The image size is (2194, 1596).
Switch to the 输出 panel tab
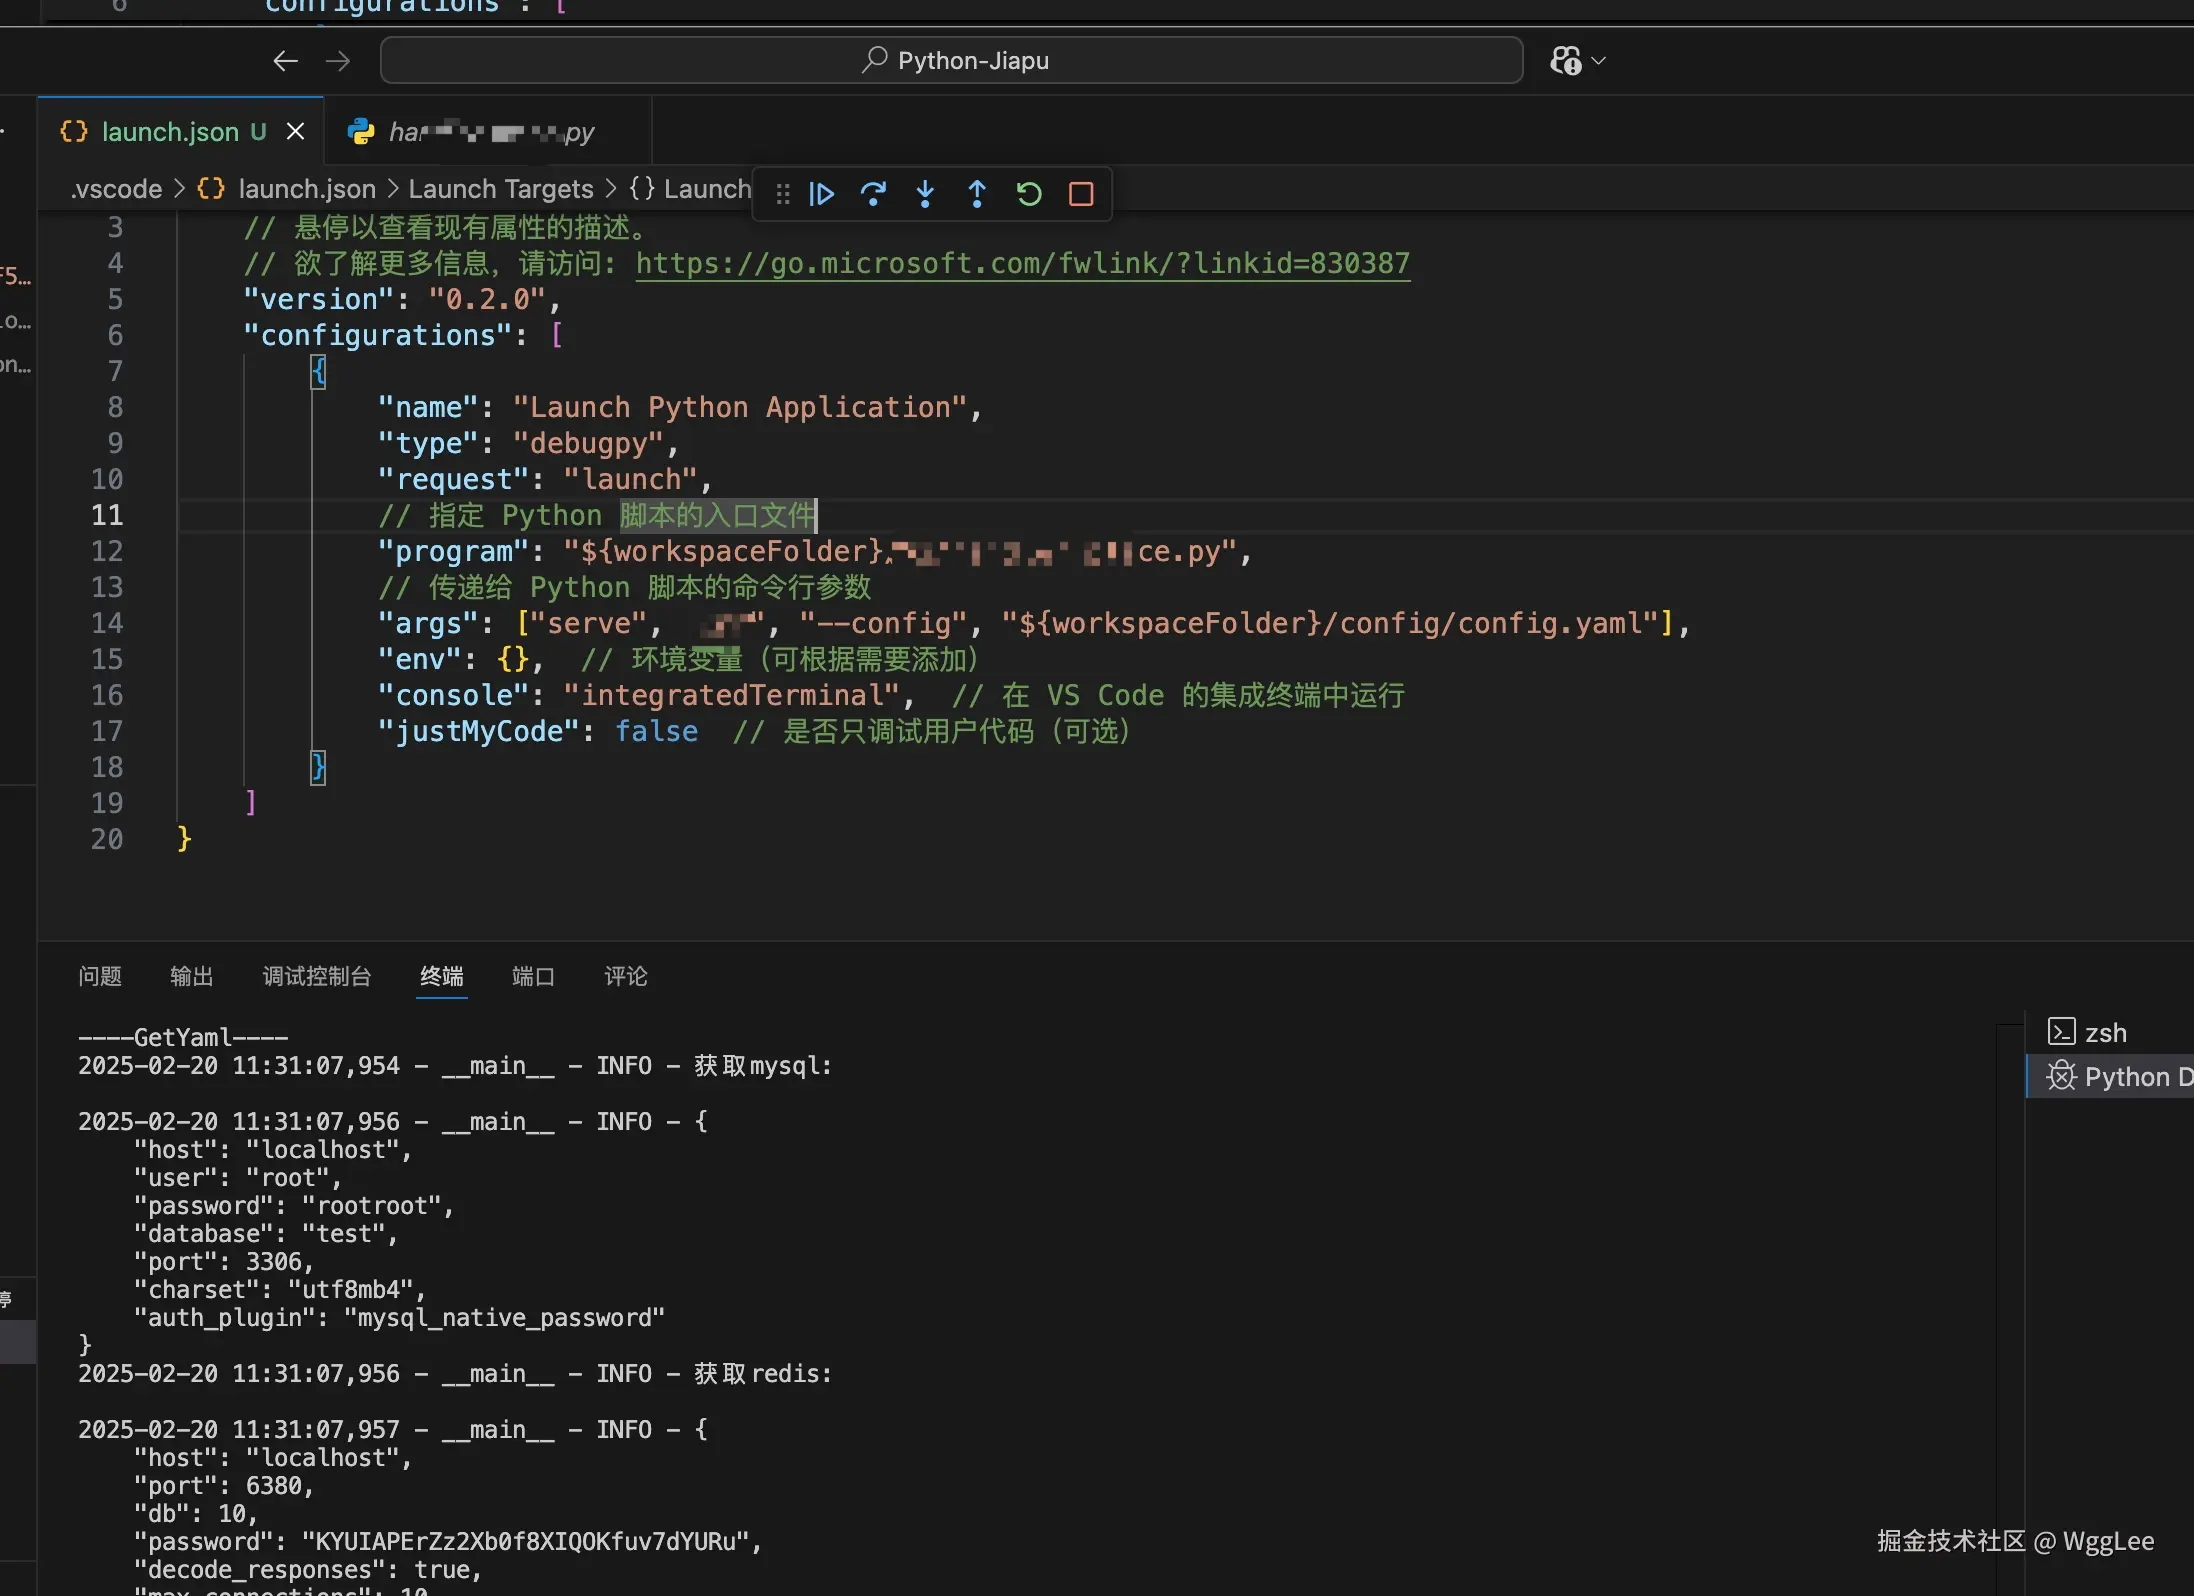pyautogui.click(x=191, y=976)
